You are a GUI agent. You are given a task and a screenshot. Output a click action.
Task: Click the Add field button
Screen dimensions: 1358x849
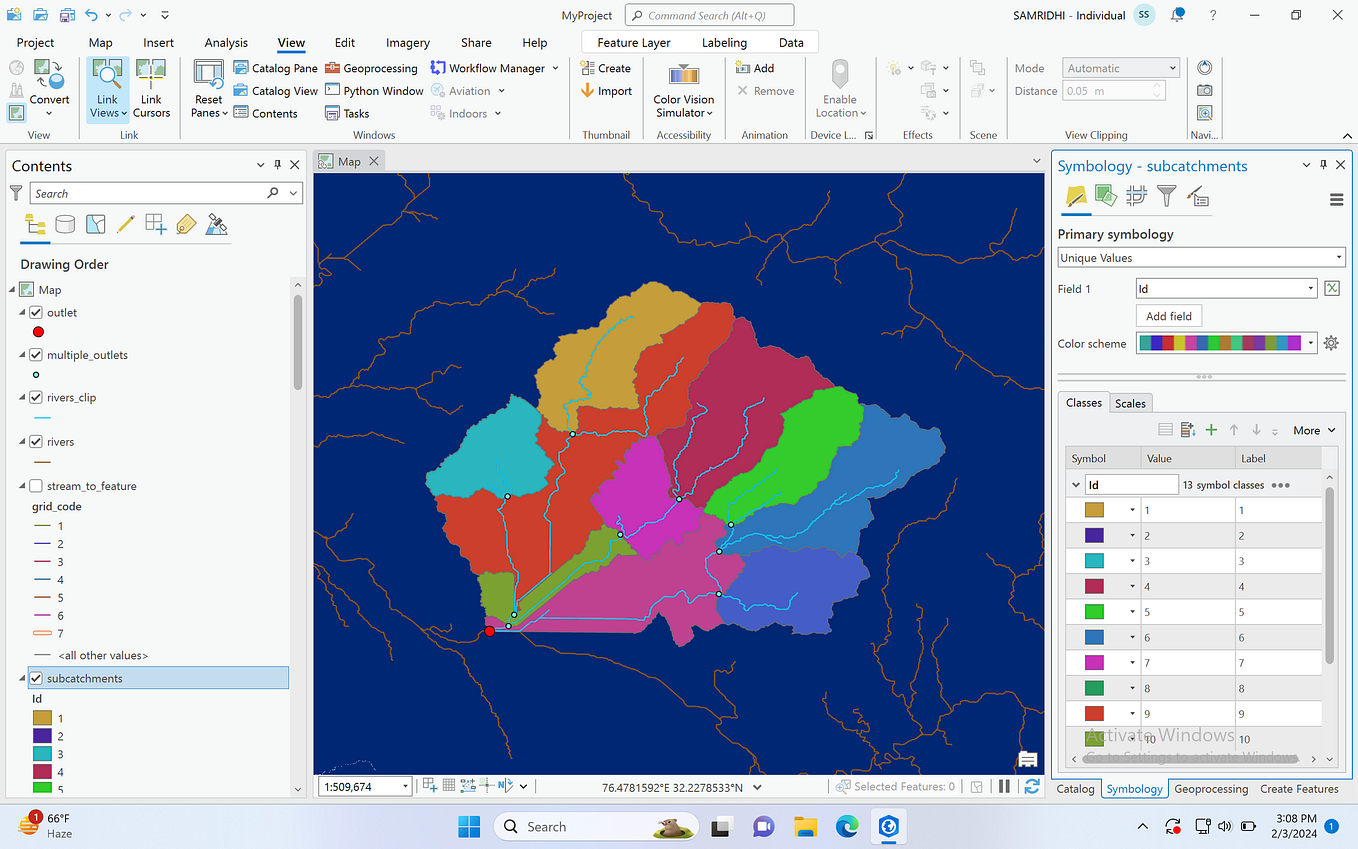tap(1168, 315)
